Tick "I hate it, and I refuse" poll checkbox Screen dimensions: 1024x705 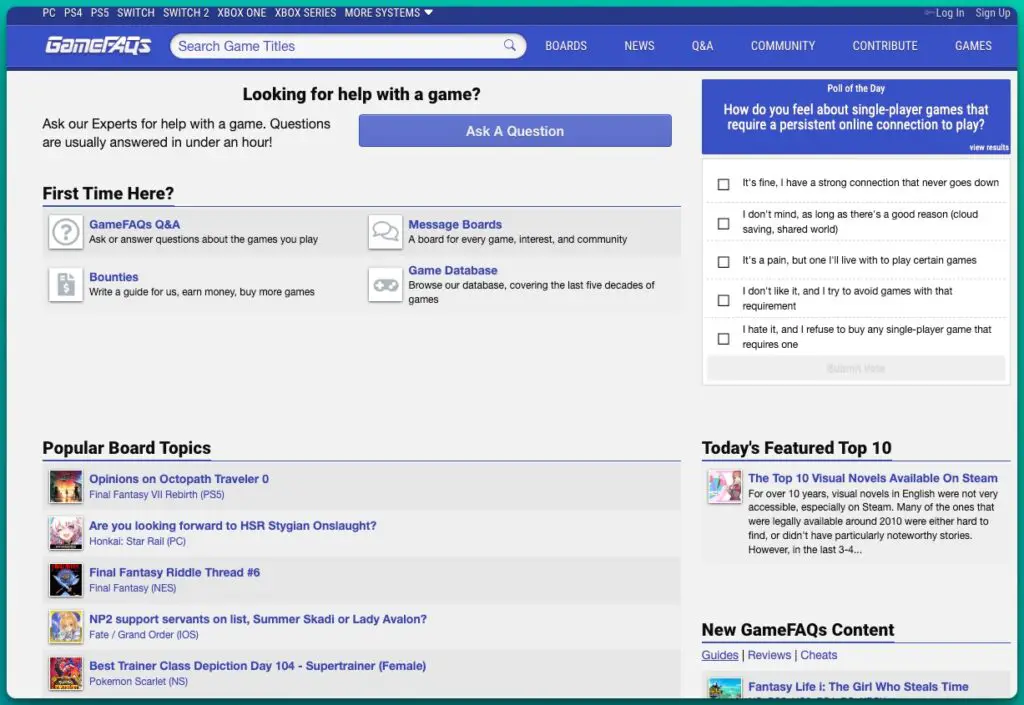click(x=723, y=338)
